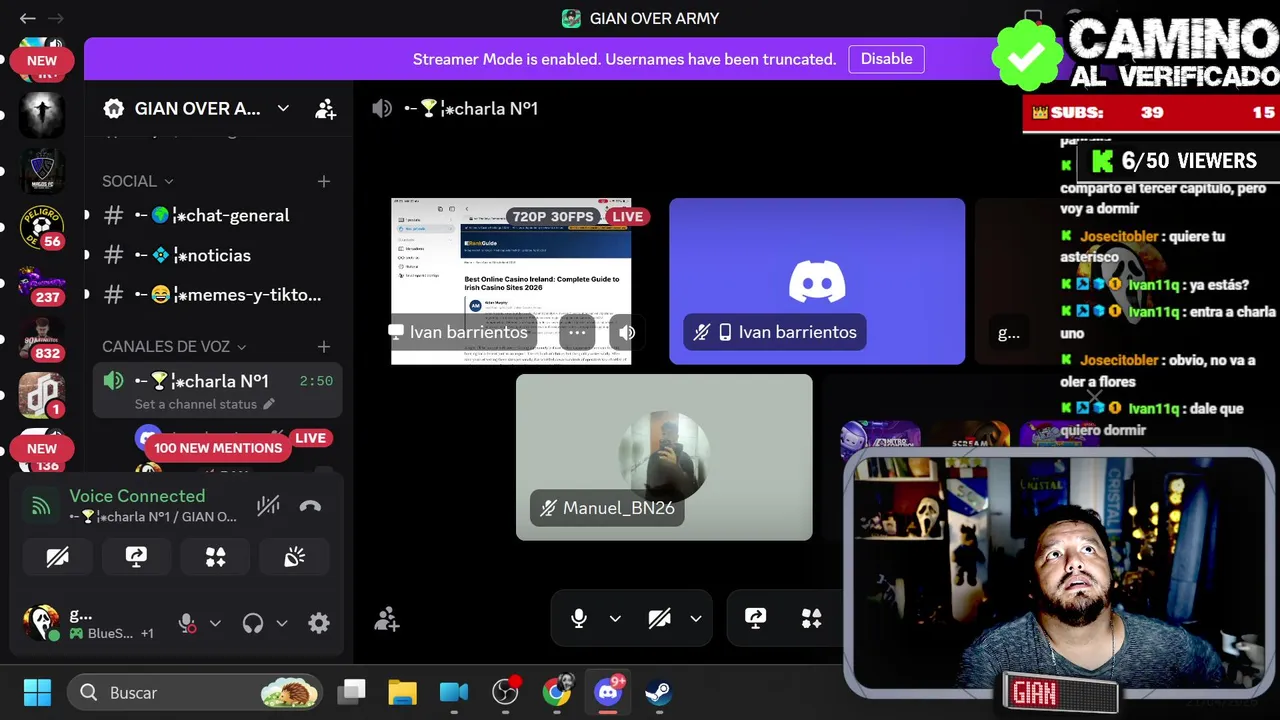This screenshot has height=720, width=1280.
Task: Open File Explorer from the taskbar
Action: [x=402, y=692]
